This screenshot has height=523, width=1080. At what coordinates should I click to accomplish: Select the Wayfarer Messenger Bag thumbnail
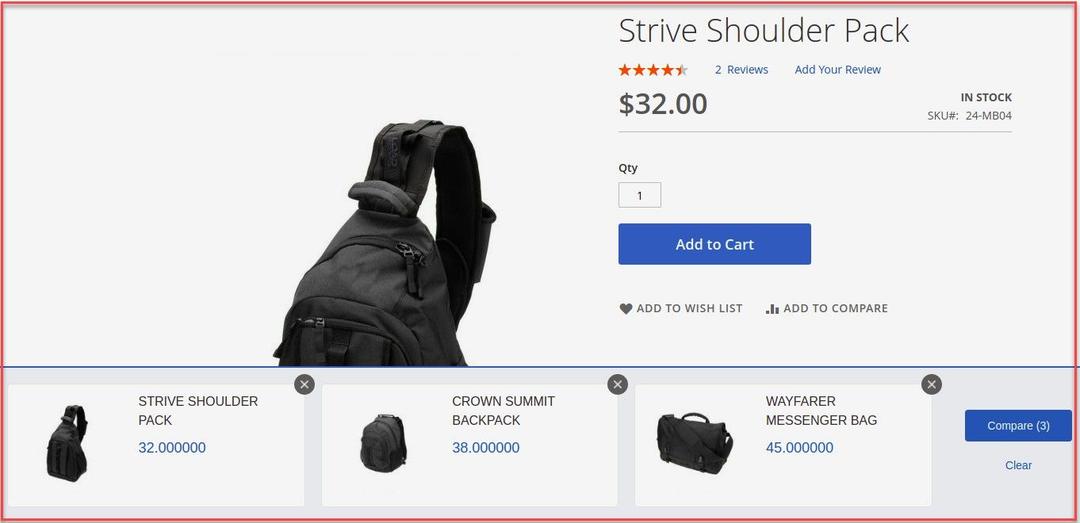point(694,443)
